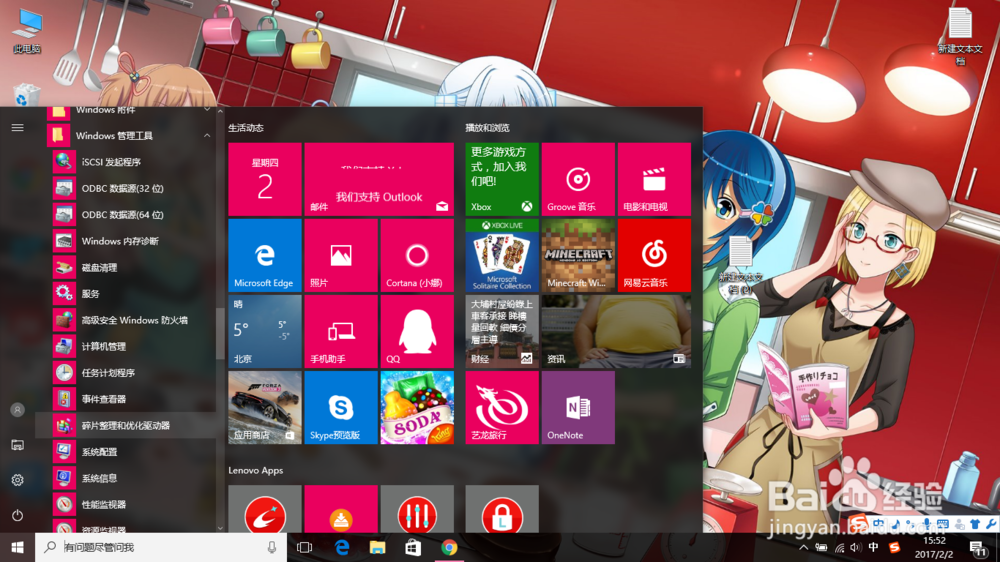This screenshot has width=1000, height=562.
Task: Open 性能监视器
Action: pyautogui.click(x=126, y=505)
